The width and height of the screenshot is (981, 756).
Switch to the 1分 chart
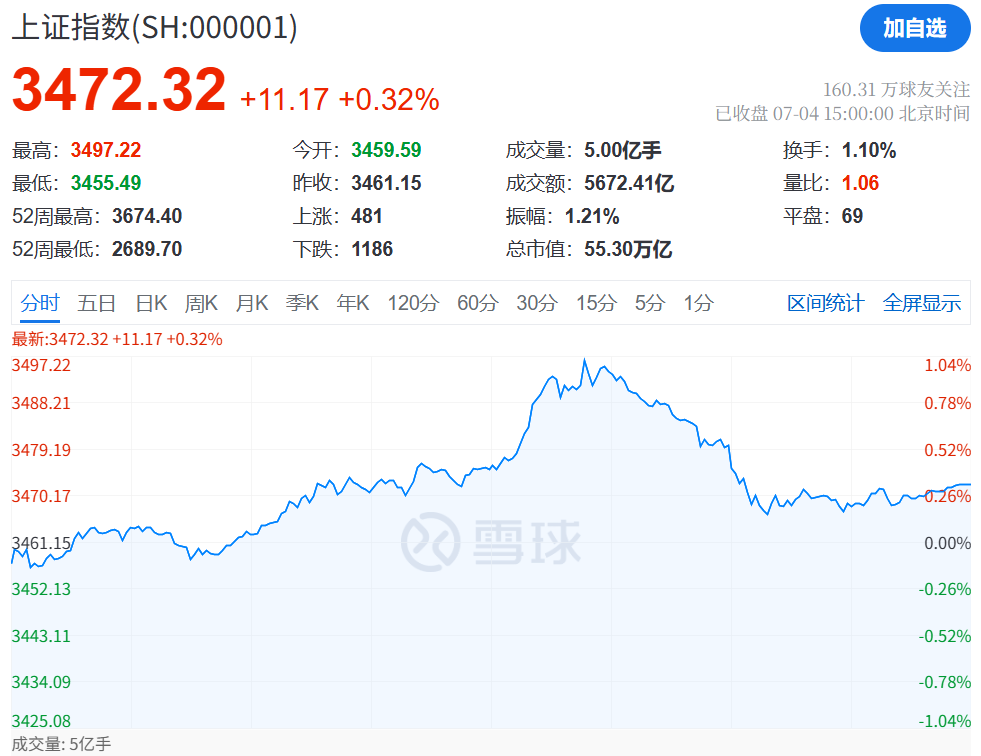(x=699, y=303)
